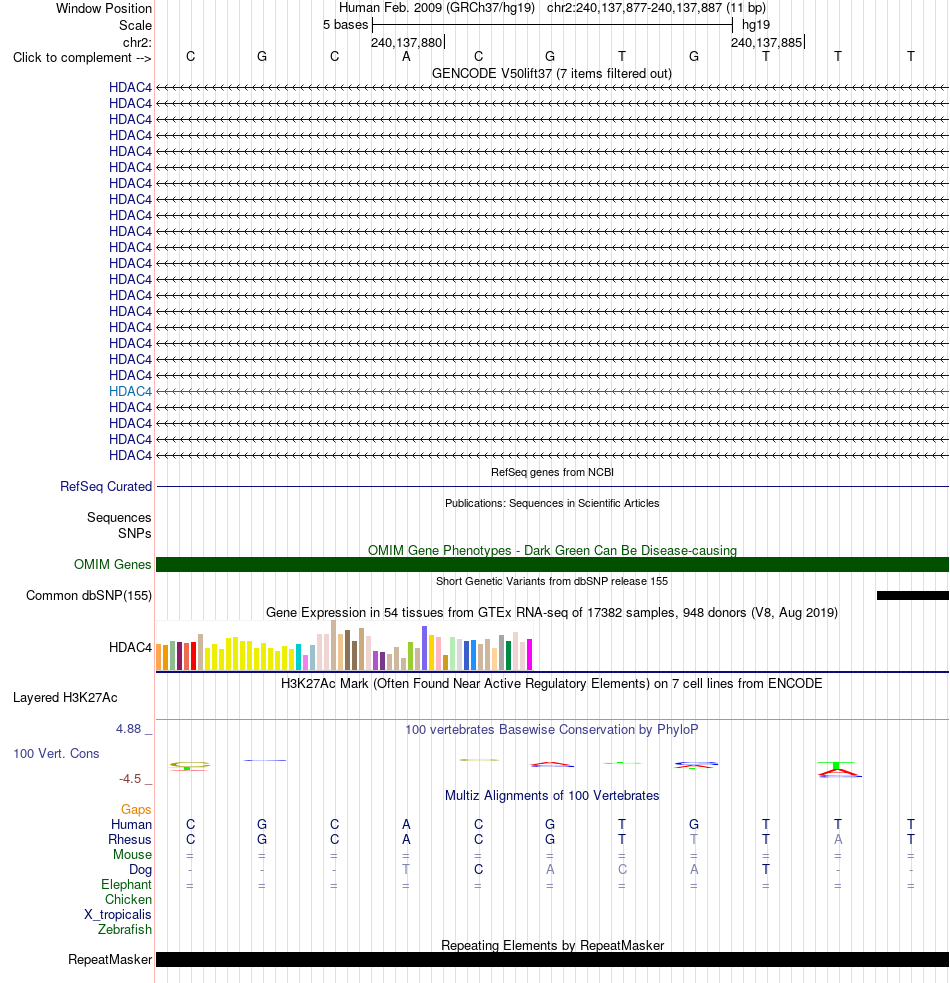The height and width of the screenshot is (983, 950).
Task: Click the SNPs subtrack label
Action: coord(134,534)
